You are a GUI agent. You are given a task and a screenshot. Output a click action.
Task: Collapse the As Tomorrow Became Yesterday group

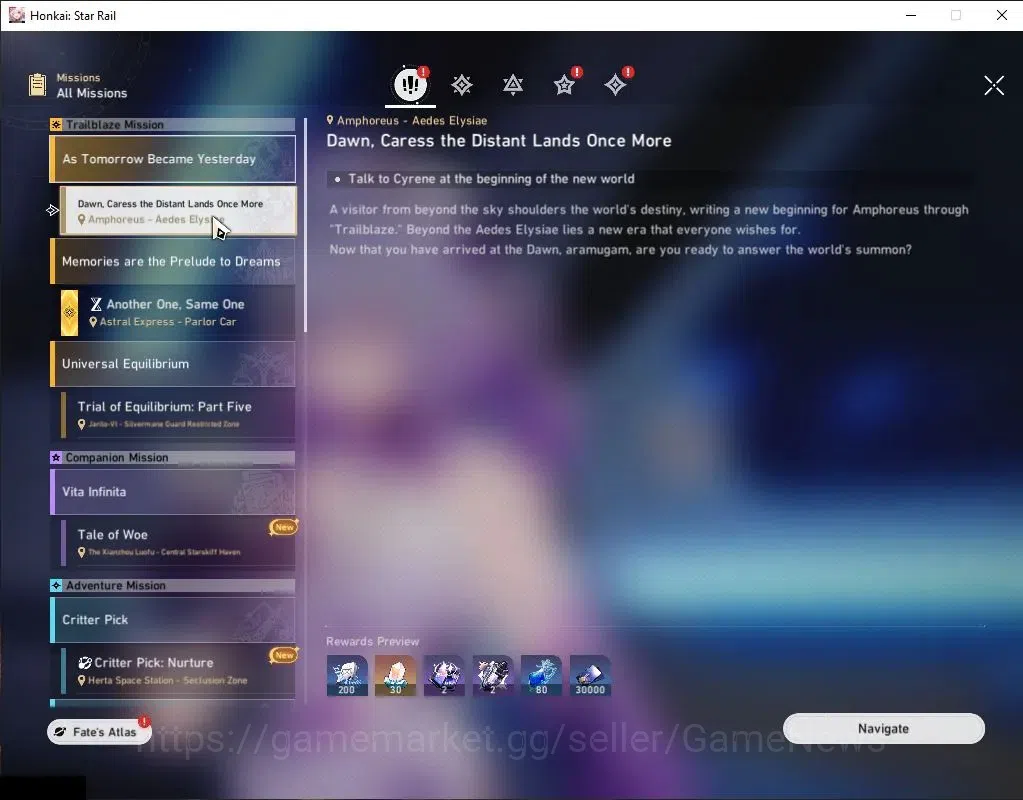tap(173, 159)
